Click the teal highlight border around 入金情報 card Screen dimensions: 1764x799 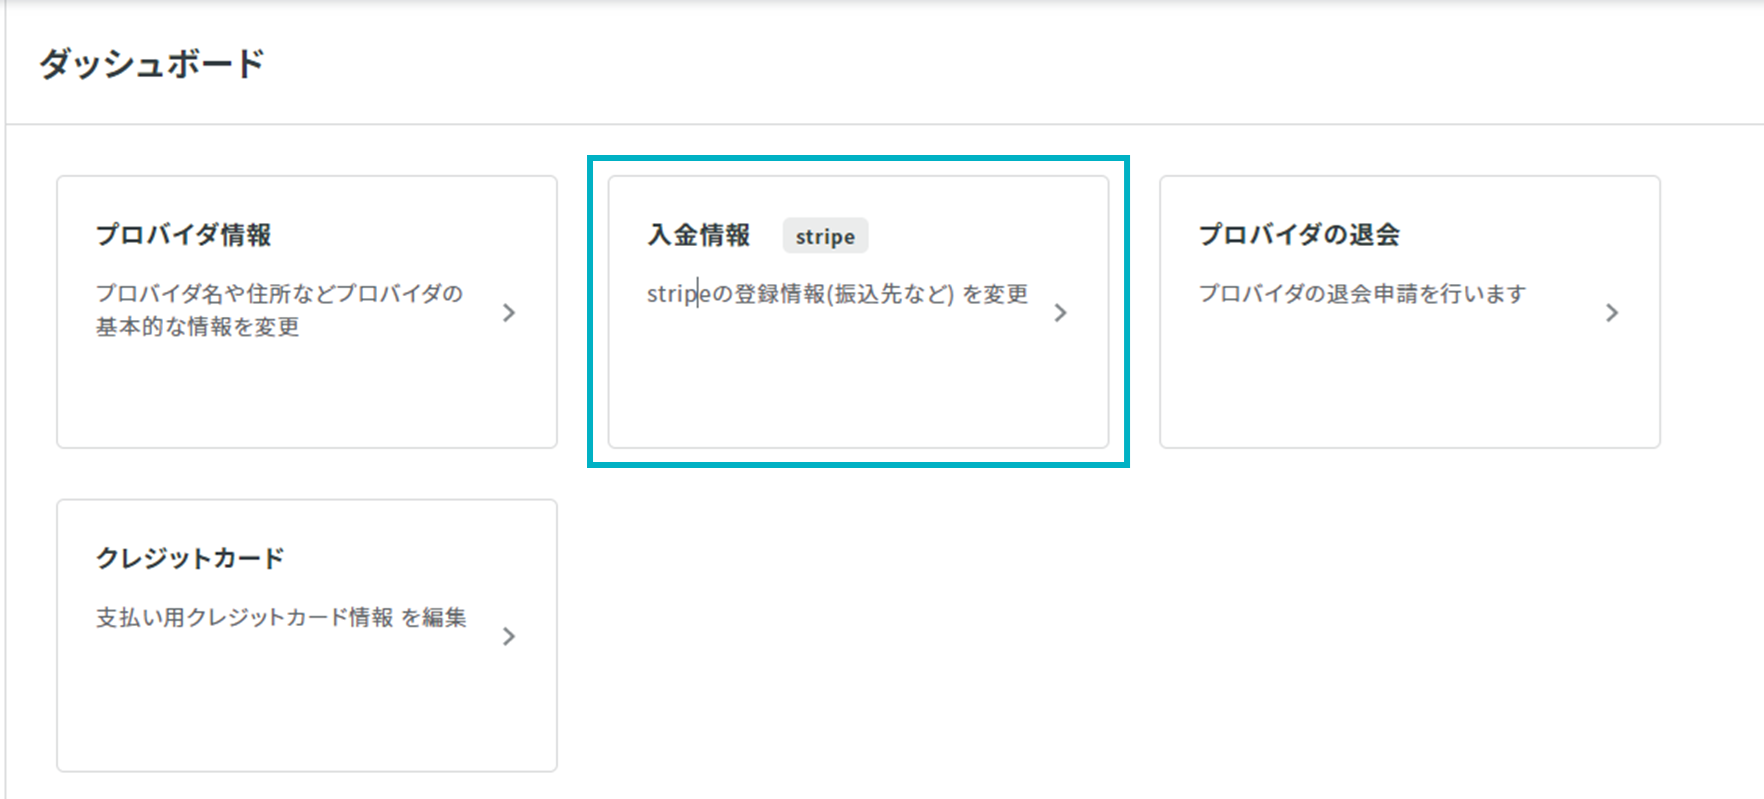coord(858,159)
